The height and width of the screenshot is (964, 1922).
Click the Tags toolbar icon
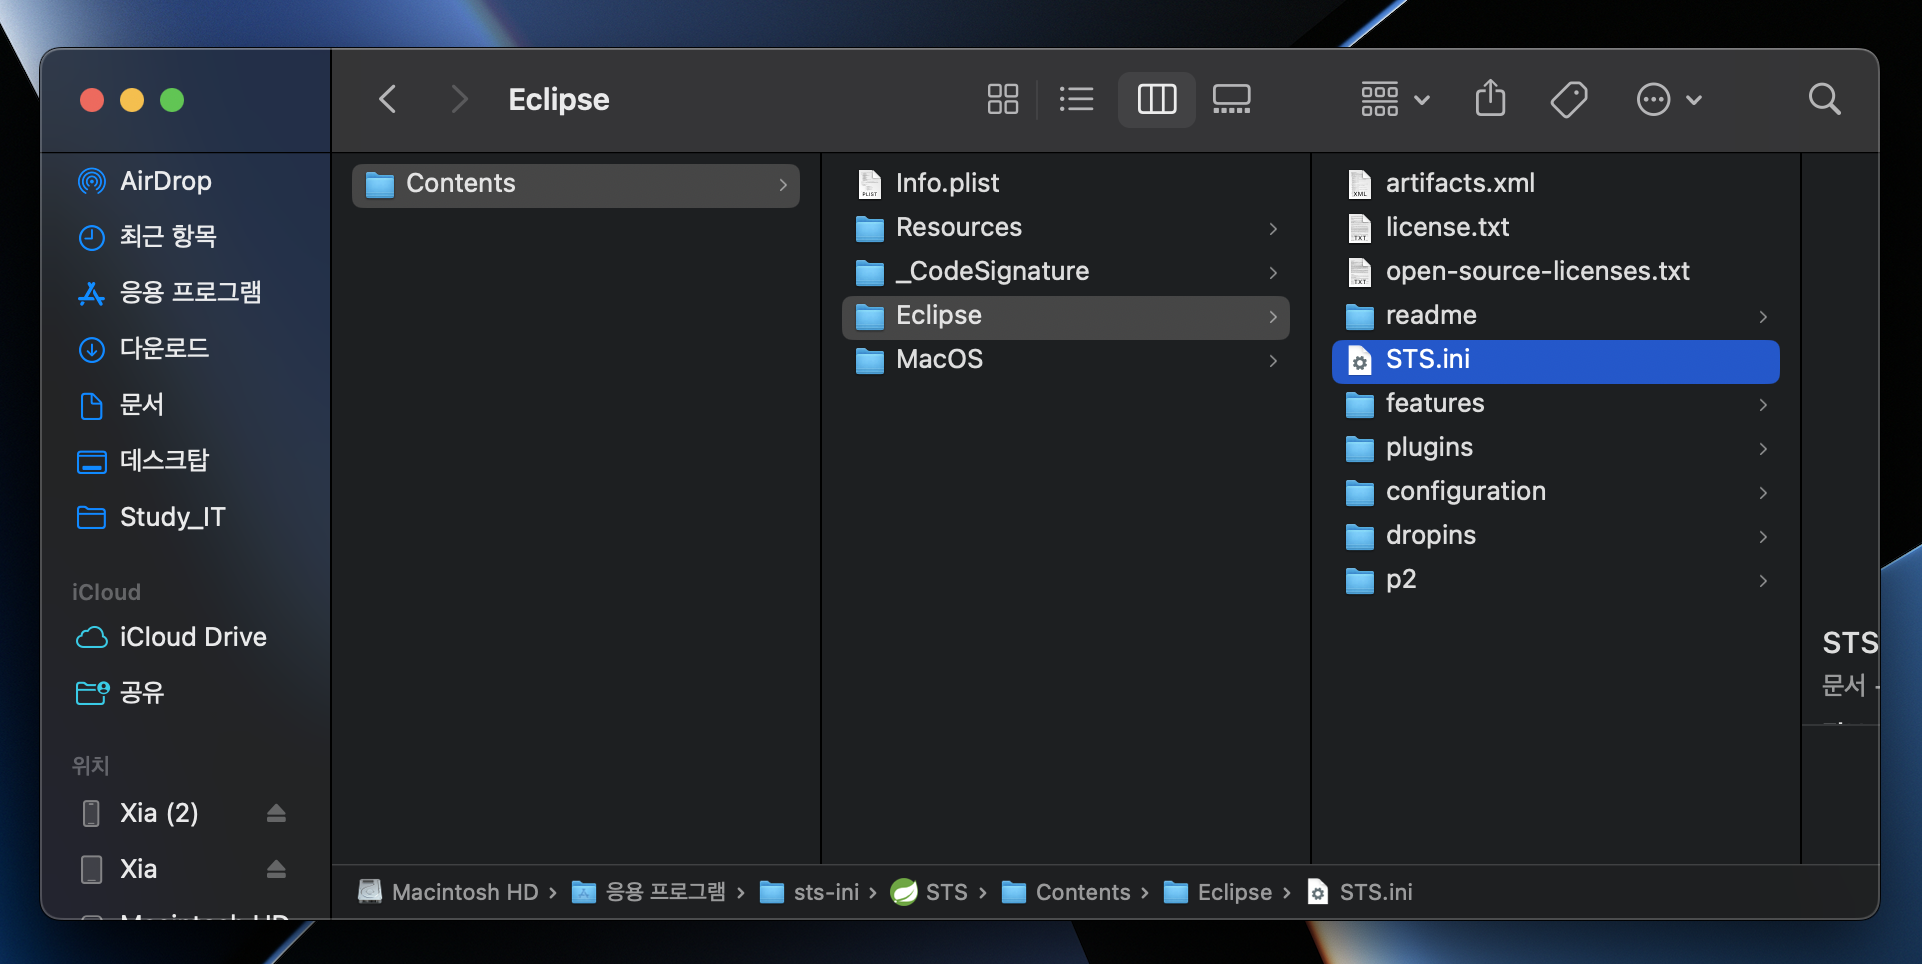pyautogui.click(x=1568, y=99)
